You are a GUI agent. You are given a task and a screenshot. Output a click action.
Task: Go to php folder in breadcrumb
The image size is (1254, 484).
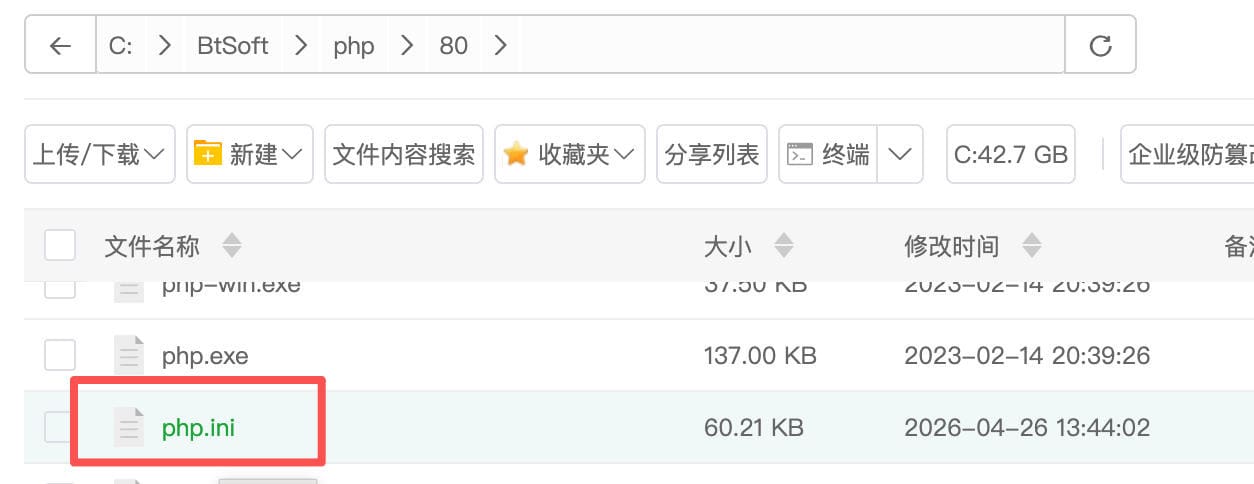(x=354, y=45)
